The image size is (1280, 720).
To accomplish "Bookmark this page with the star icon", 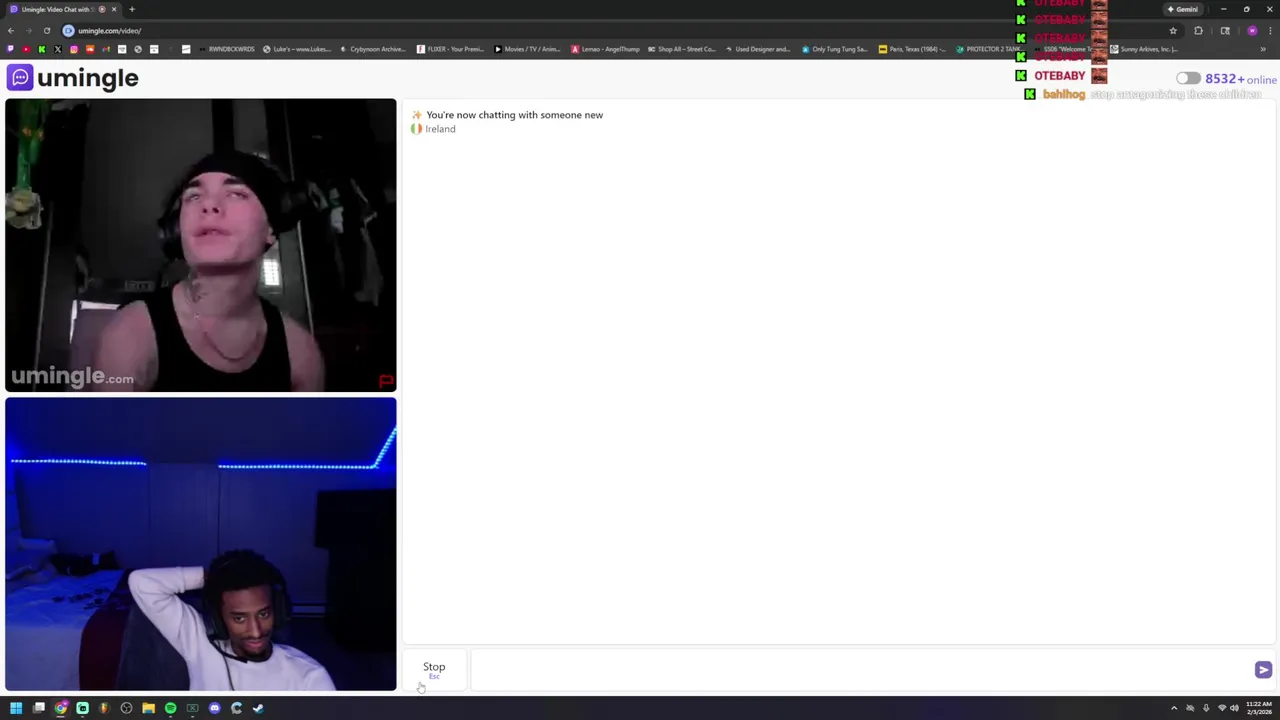I will tap(1173, 30).
